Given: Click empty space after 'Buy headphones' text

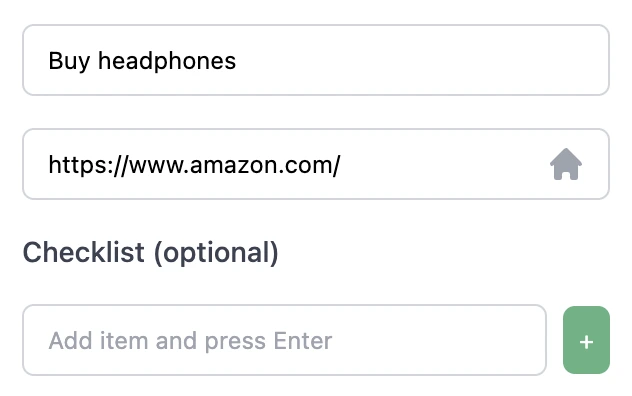Looking at the screenshot, I should point(419,60).
